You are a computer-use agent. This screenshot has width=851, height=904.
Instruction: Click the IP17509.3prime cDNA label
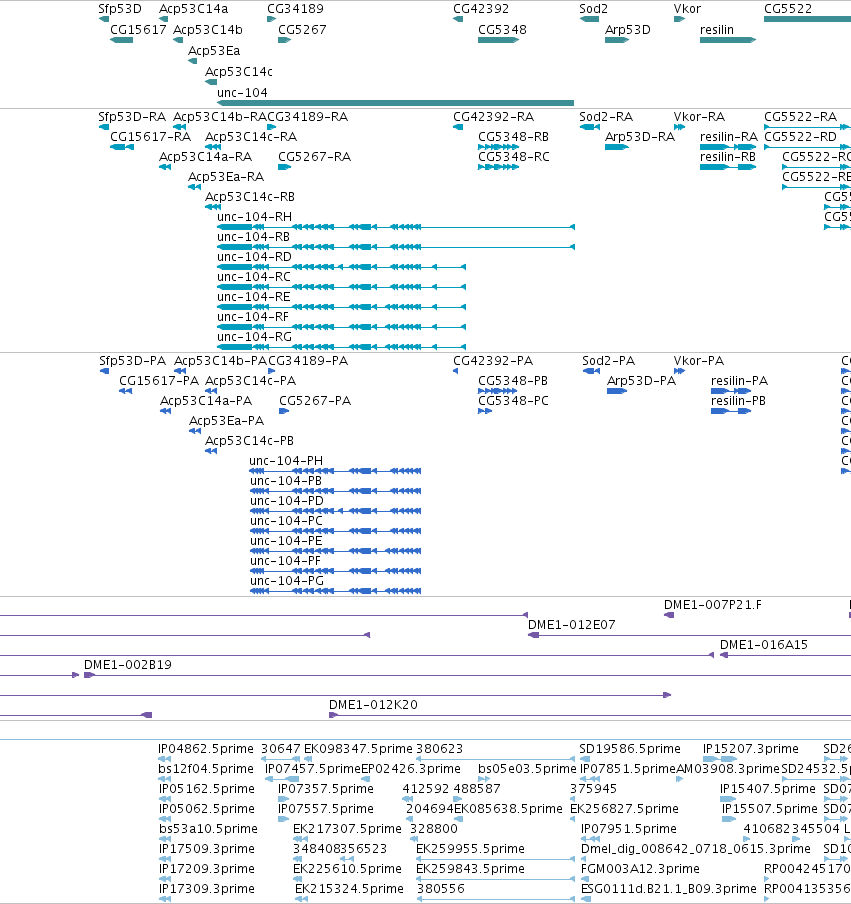click(x=206, y=849)
